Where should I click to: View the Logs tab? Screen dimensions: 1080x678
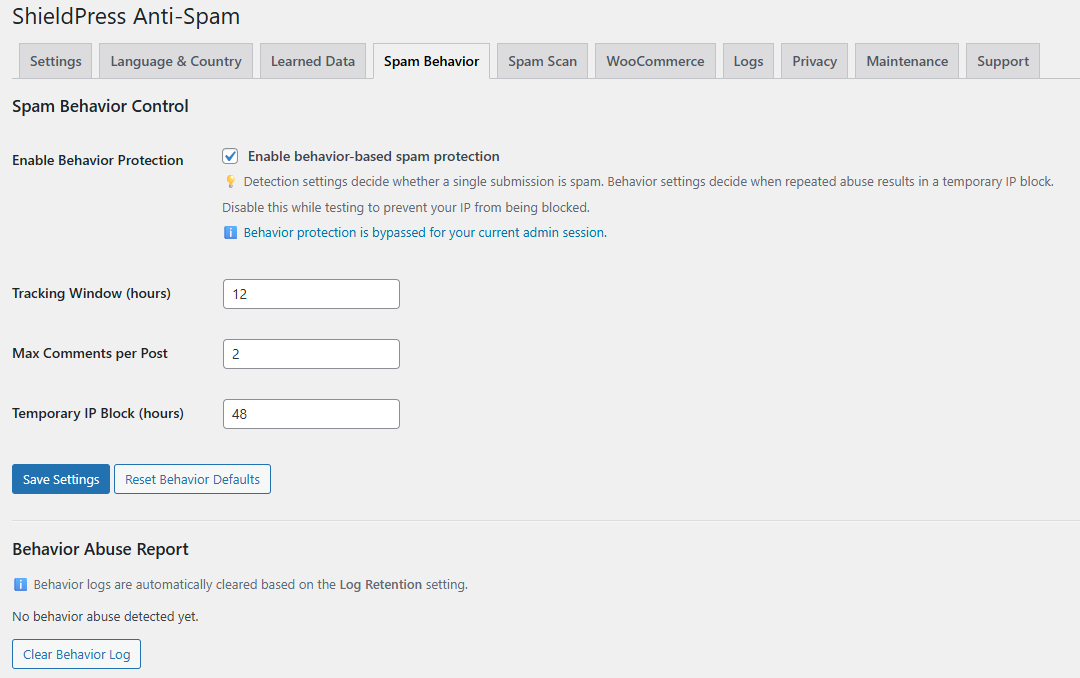click(x=748, y=61)
